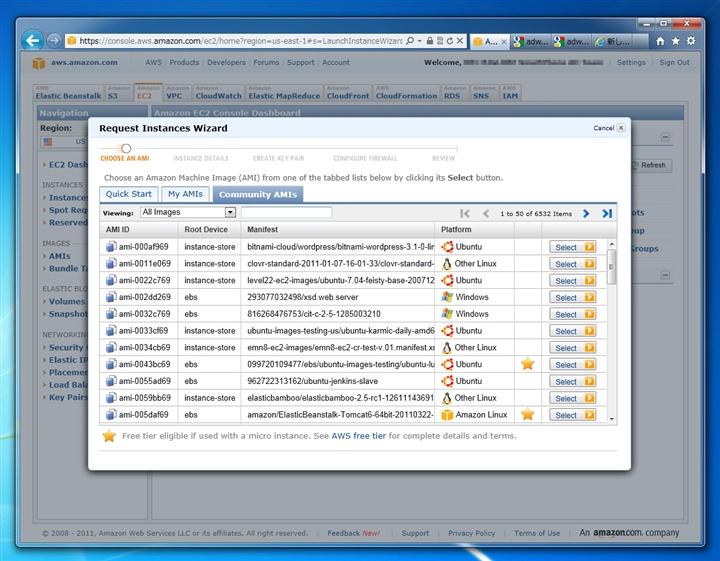
Task: Open the Elastic MapReduce service tab
Action: tap(284, 93)
